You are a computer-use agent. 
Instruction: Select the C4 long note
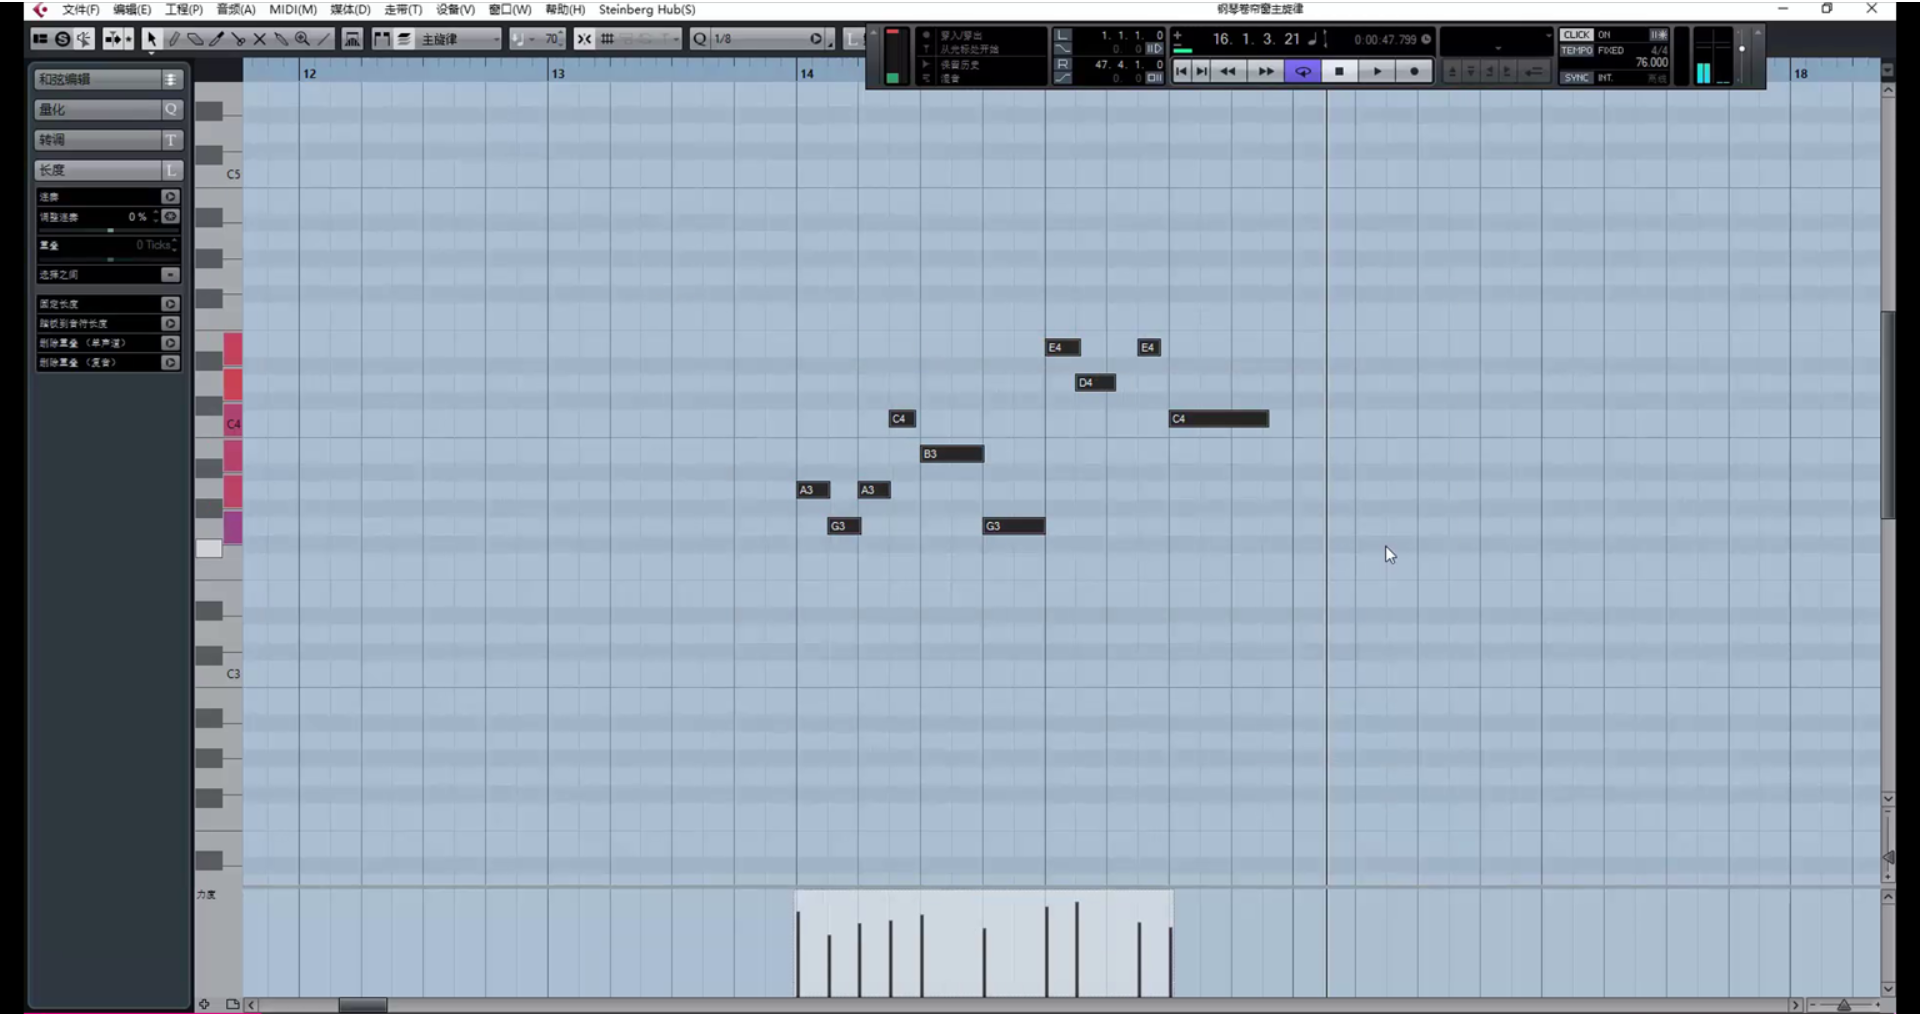click(x=1219, y=418)
